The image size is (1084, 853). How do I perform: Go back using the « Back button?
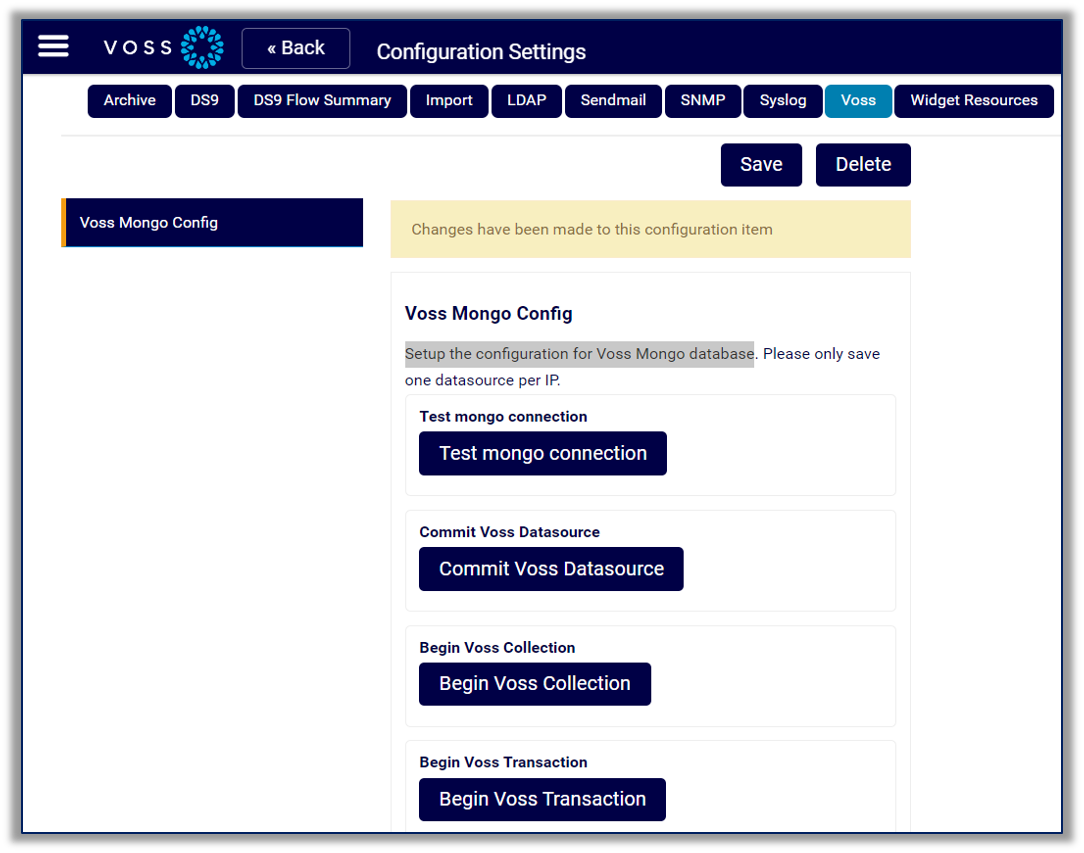coord(295,47)
